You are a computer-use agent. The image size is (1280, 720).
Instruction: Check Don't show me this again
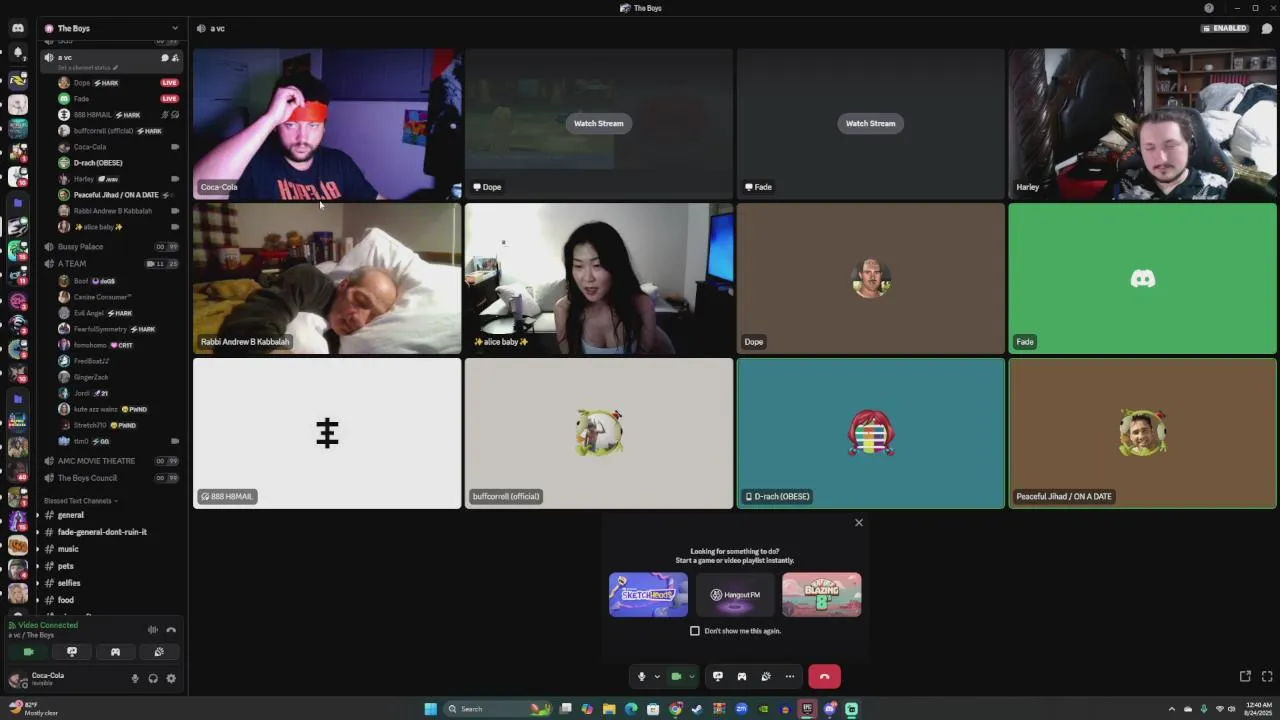pyautogui.click(x=695, y=631)
